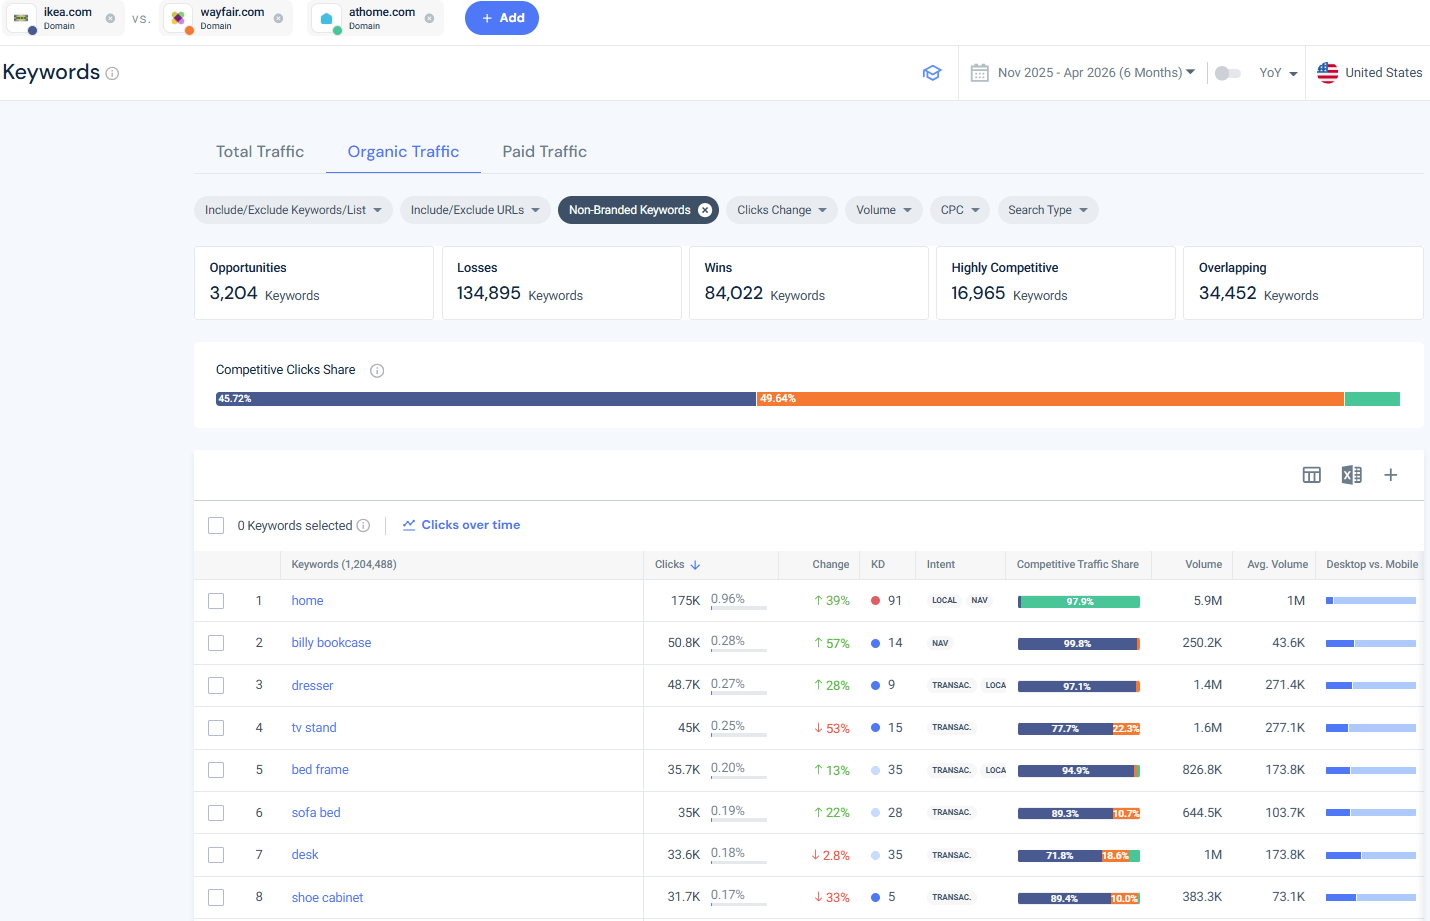The image size is (1430, 921).
Task: Click the Keywords selected info icon
Action: click(x=363, y=526)
